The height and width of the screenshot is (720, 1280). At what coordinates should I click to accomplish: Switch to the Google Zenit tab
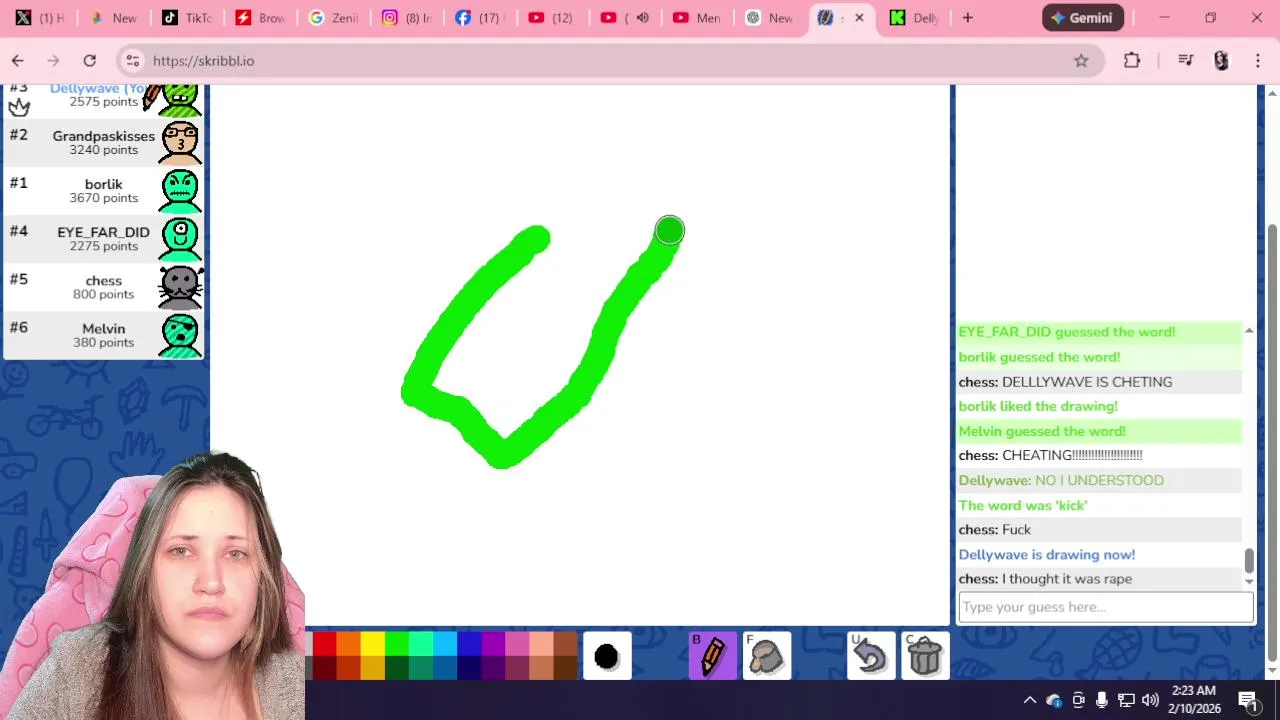pos(332,18)
